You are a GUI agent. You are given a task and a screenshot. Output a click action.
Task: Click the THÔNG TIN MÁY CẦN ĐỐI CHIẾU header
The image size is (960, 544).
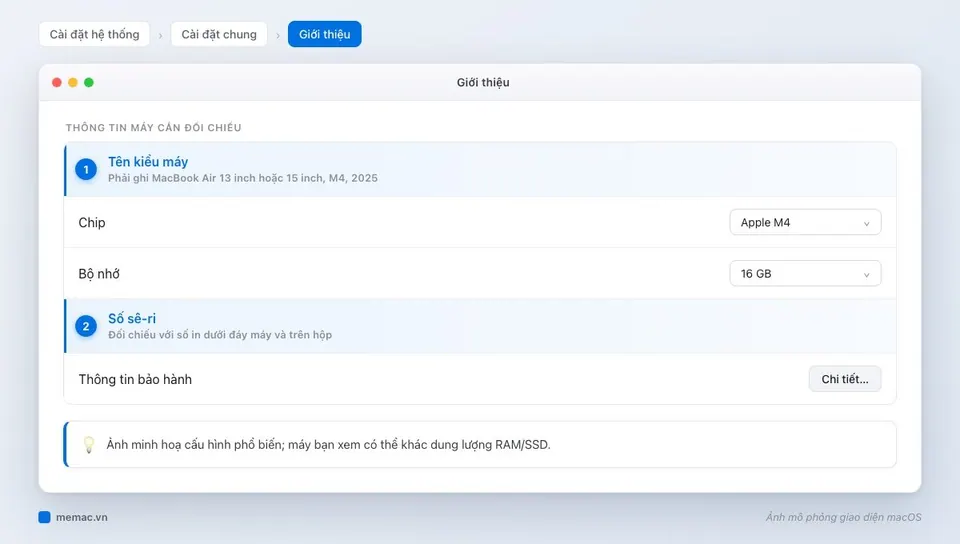point(154,127)
